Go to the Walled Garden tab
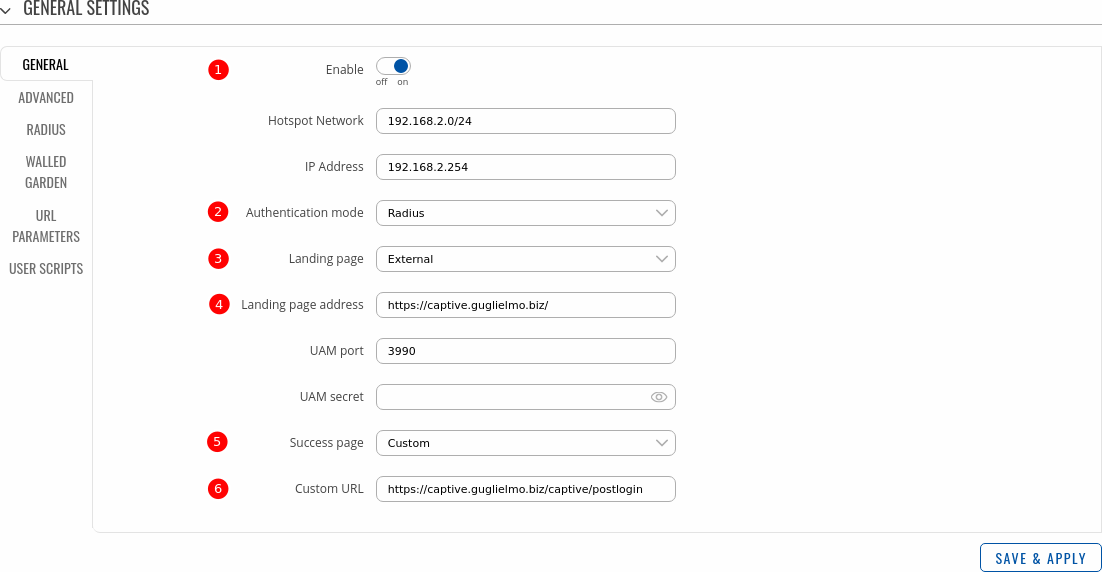Viewport: 1102px width, 572px height. pos(46,172)
